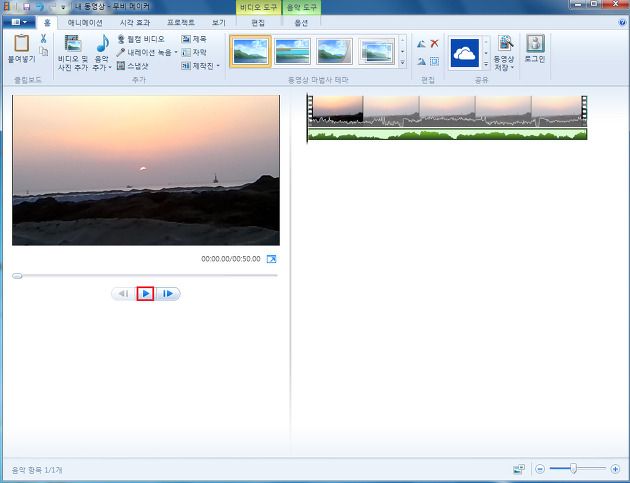
Task: Click the Add music (음악 추가) note icon
Action: 102,43
